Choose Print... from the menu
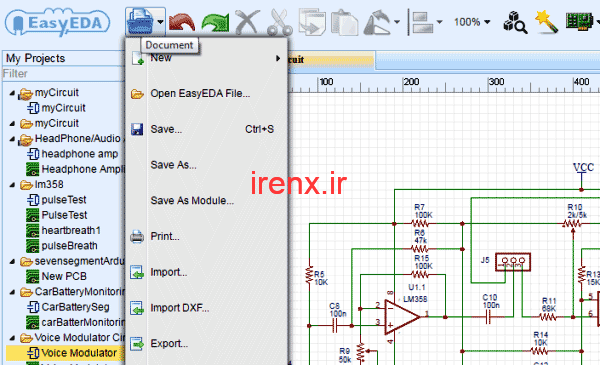Image resolution: width=600 pixels, height=365 pixels. 207,236
